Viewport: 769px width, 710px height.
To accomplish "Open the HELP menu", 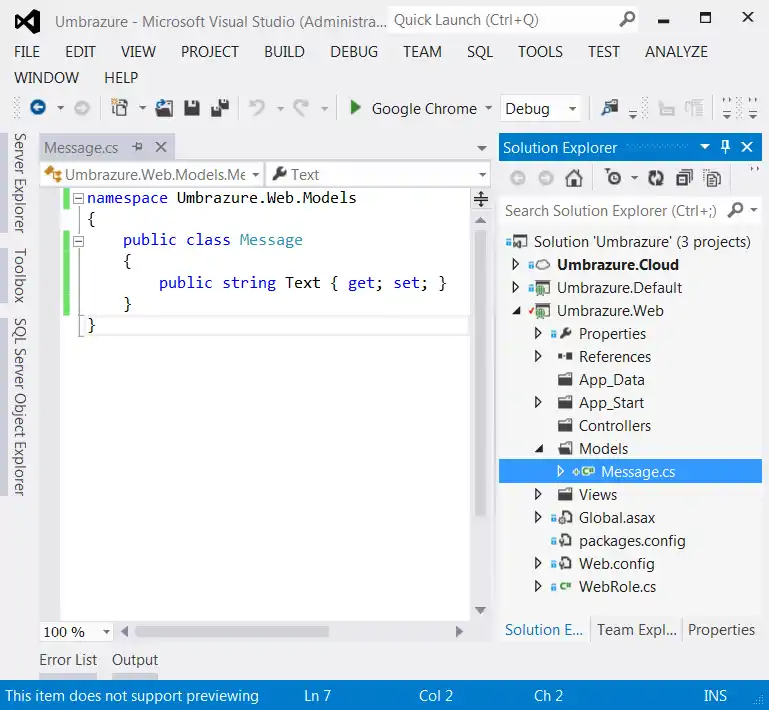I will (x=121, y=77).
